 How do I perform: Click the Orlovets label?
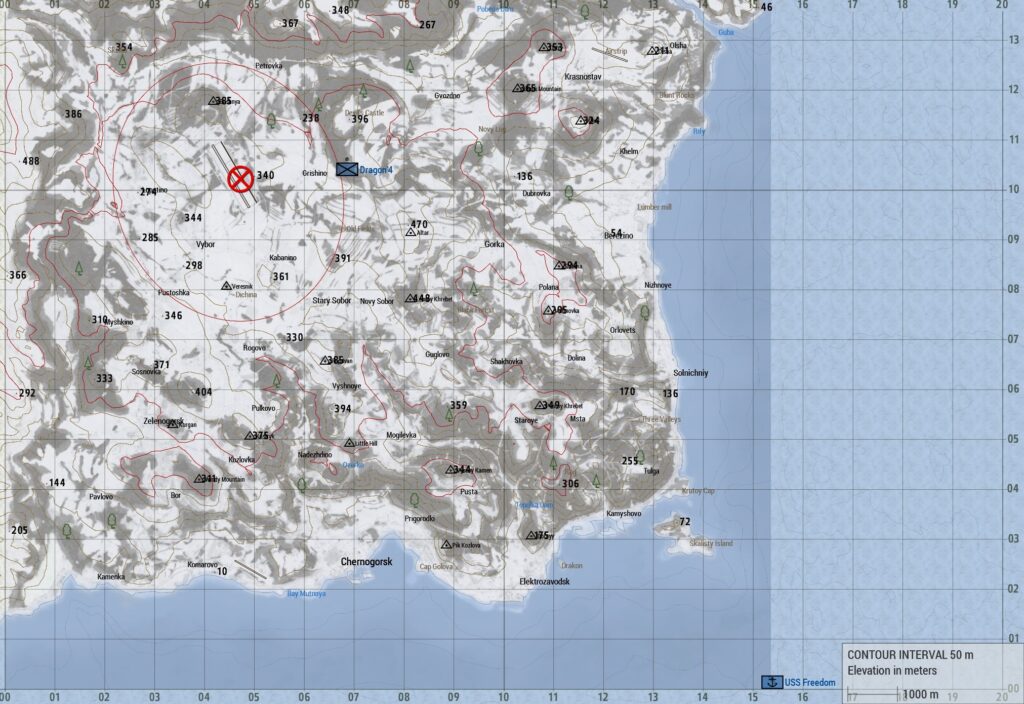click(x=622, y=330)
